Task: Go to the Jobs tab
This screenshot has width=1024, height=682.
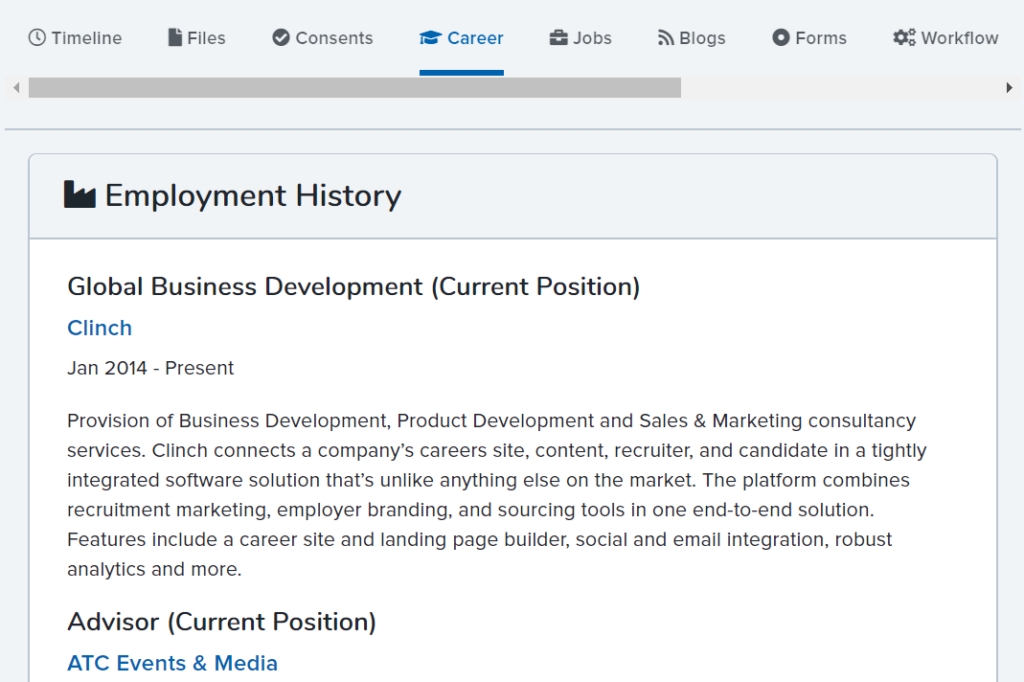Action: (581, 38)
